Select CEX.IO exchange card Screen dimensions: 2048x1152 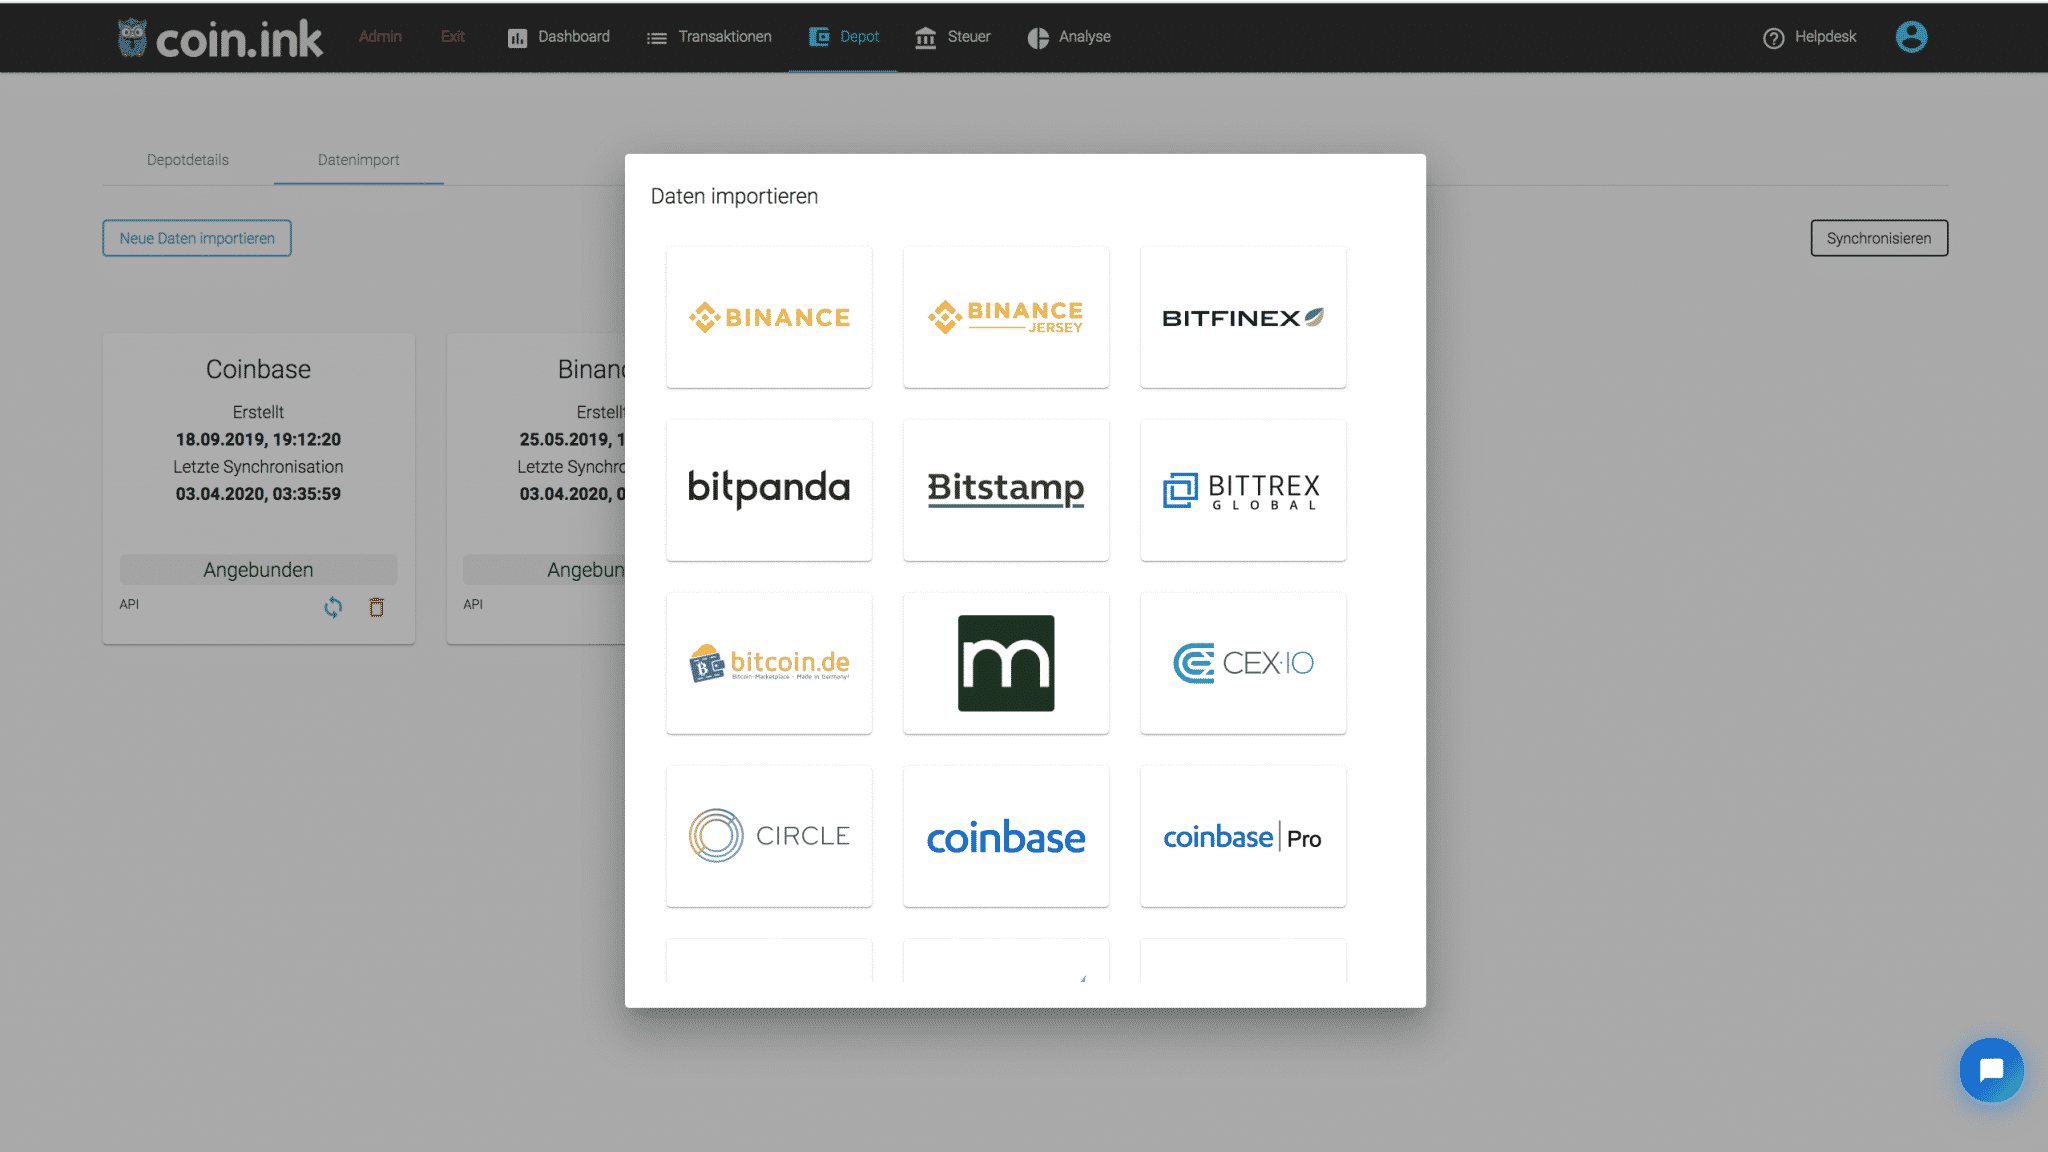click(x=1243, y=663)
